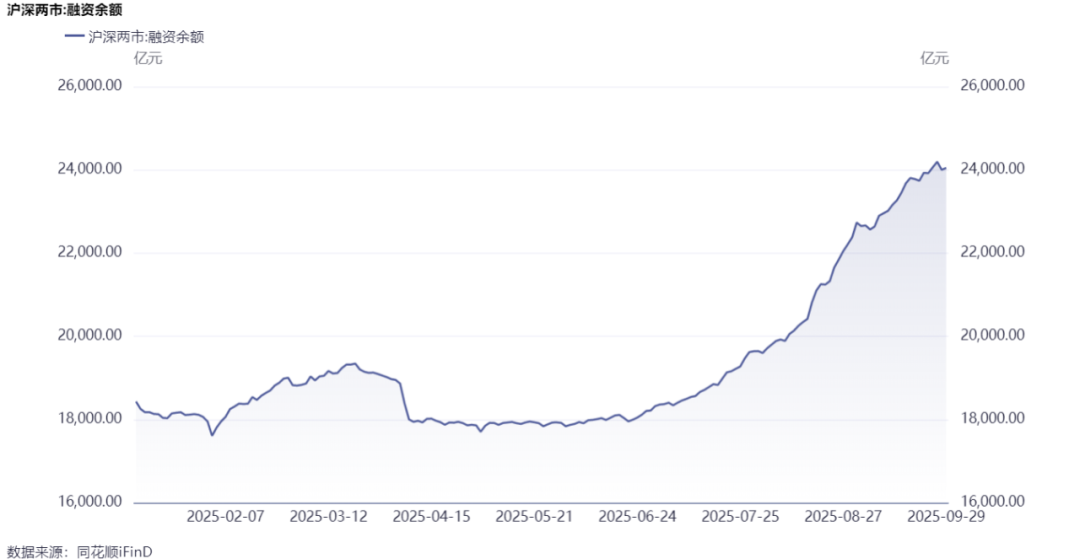
Task: Click the date label 2025-09-29
Action: [946, 517]
